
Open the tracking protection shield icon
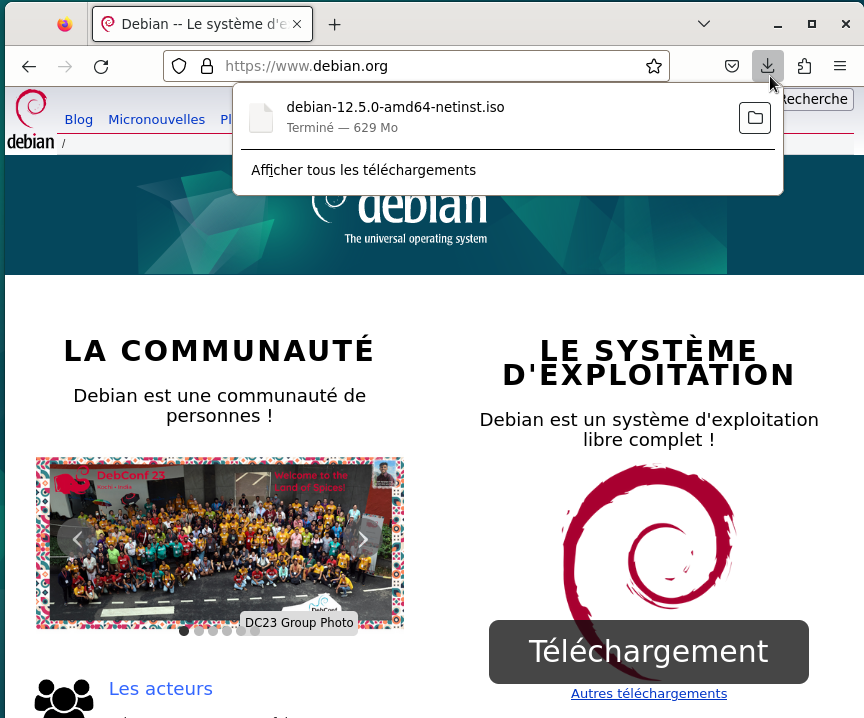coord(179,66)
